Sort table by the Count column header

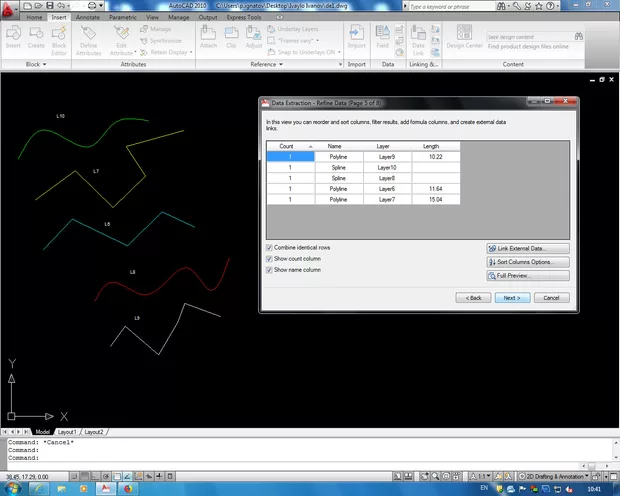(x=287, y=146)
